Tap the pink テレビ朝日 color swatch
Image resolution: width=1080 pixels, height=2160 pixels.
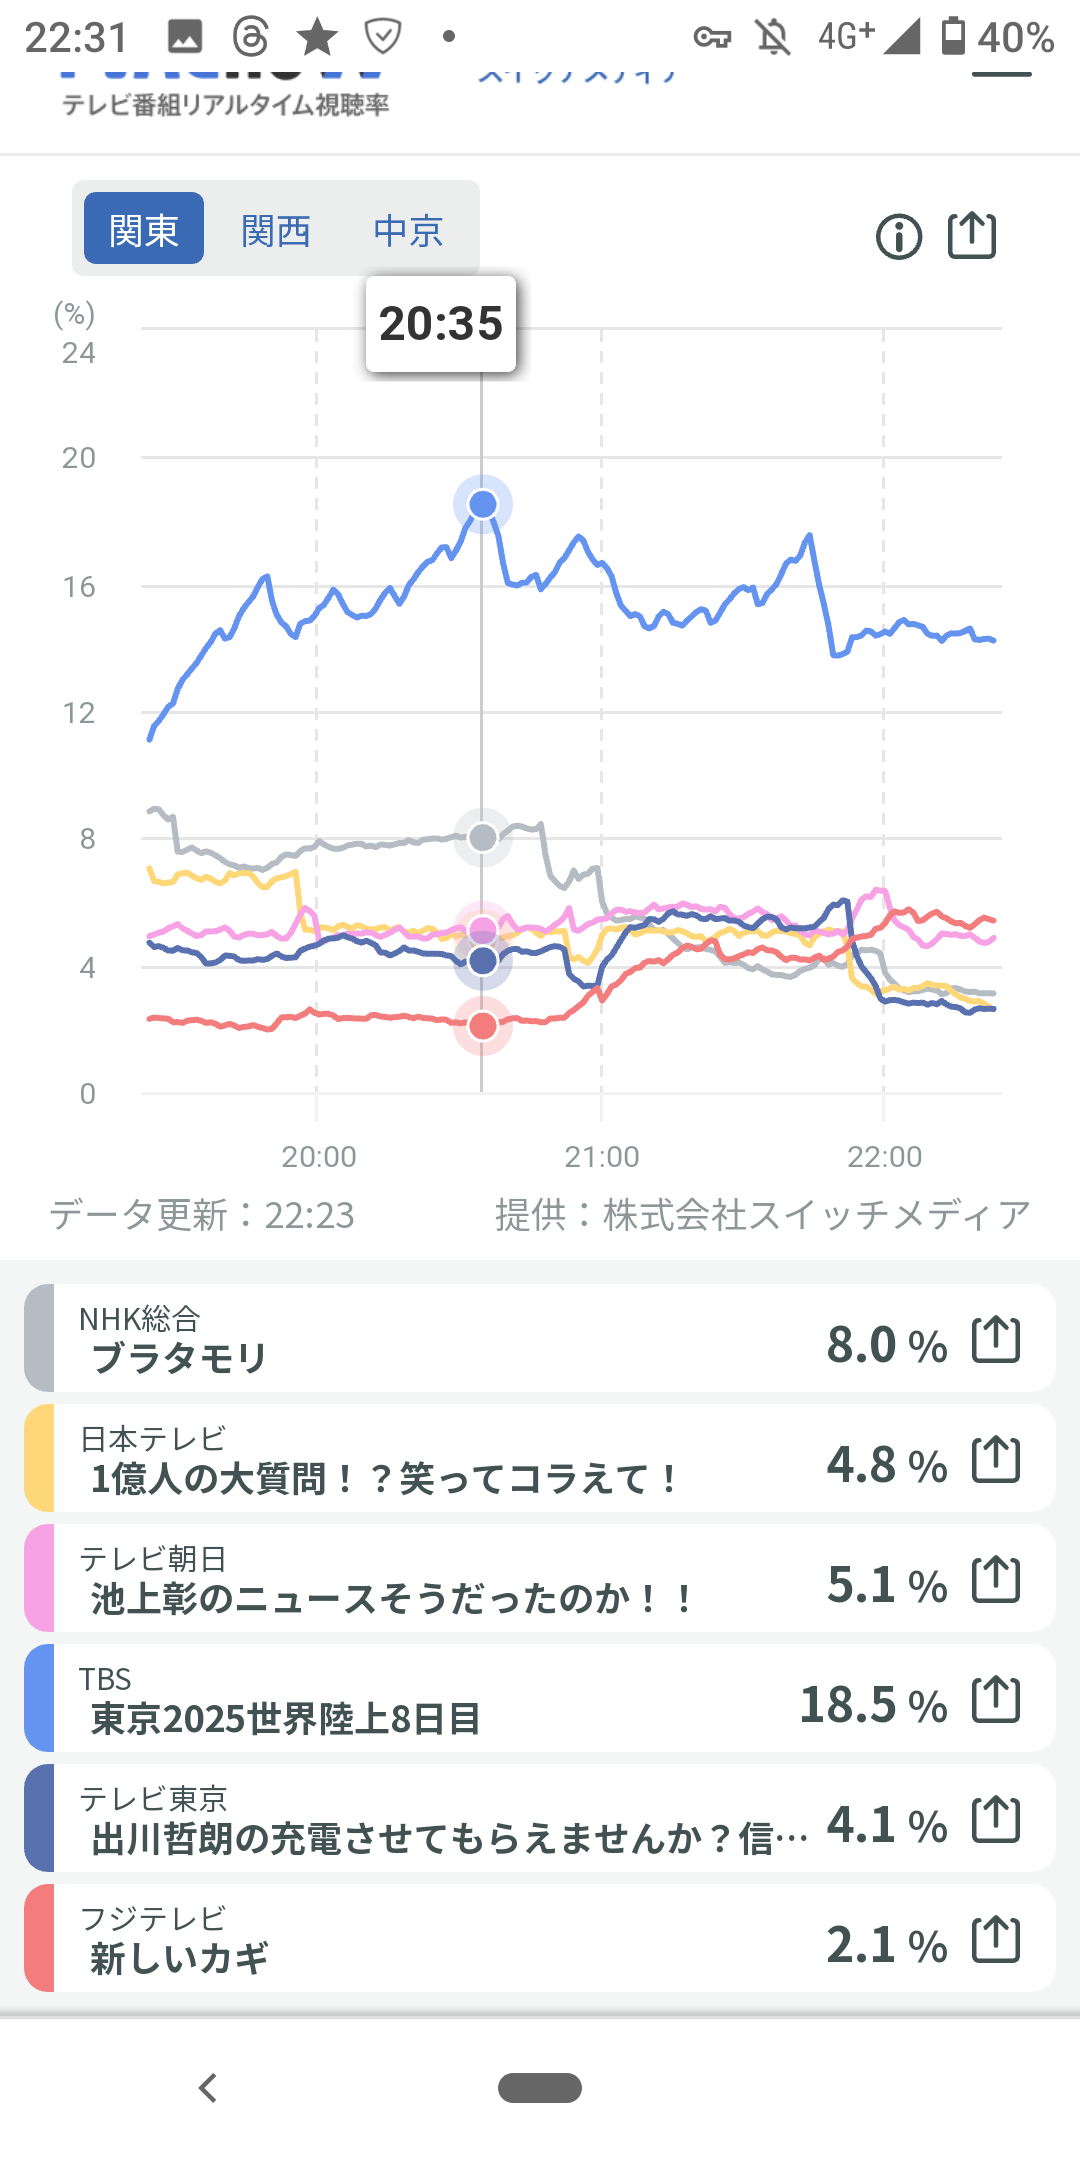pyautogui.click(x=39, y=1578)
